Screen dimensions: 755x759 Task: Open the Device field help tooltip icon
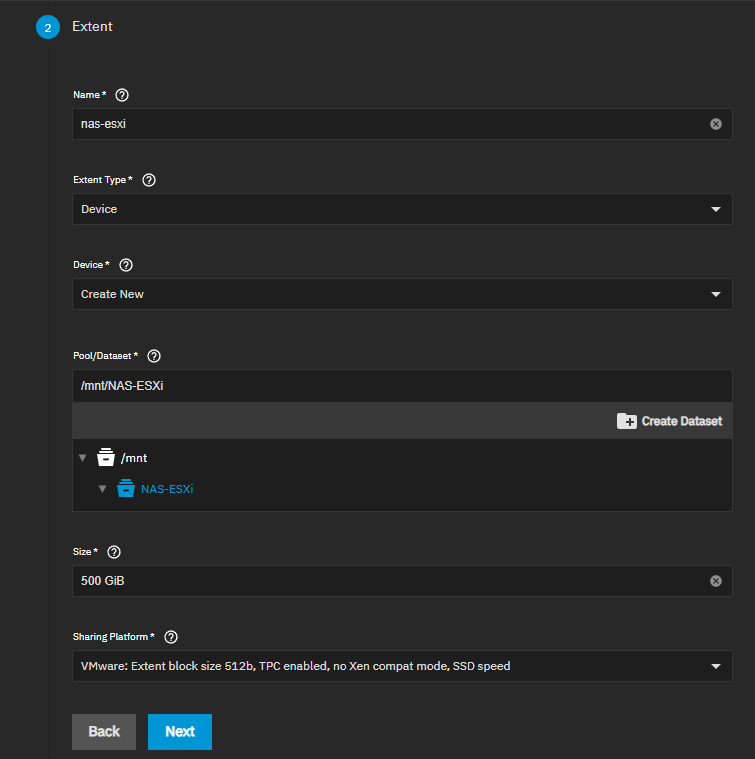[126, 265]
